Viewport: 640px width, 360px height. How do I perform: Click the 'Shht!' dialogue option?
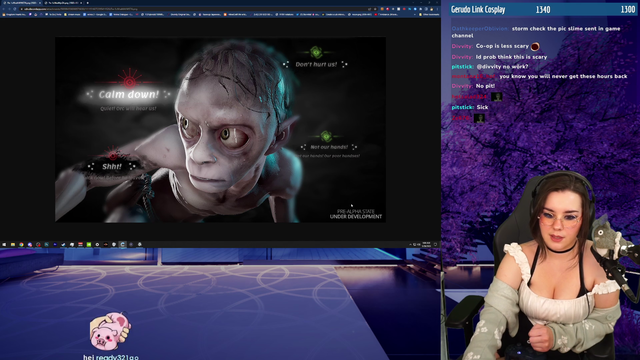coord(112,166)
